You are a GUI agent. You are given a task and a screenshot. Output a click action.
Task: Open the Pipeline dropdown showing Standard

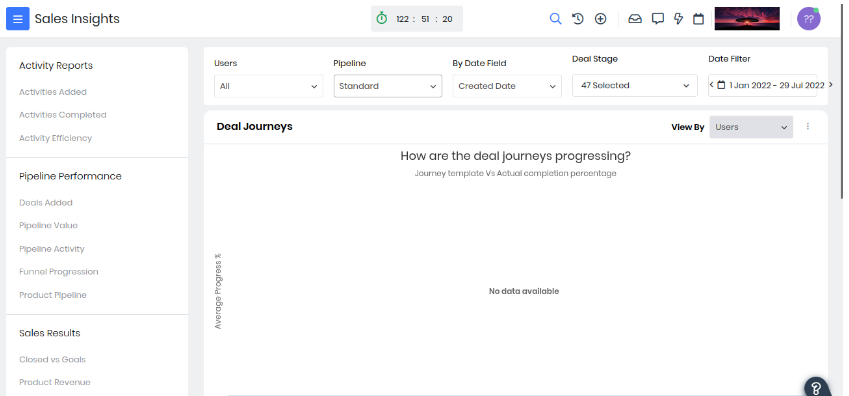click(388, 86)
